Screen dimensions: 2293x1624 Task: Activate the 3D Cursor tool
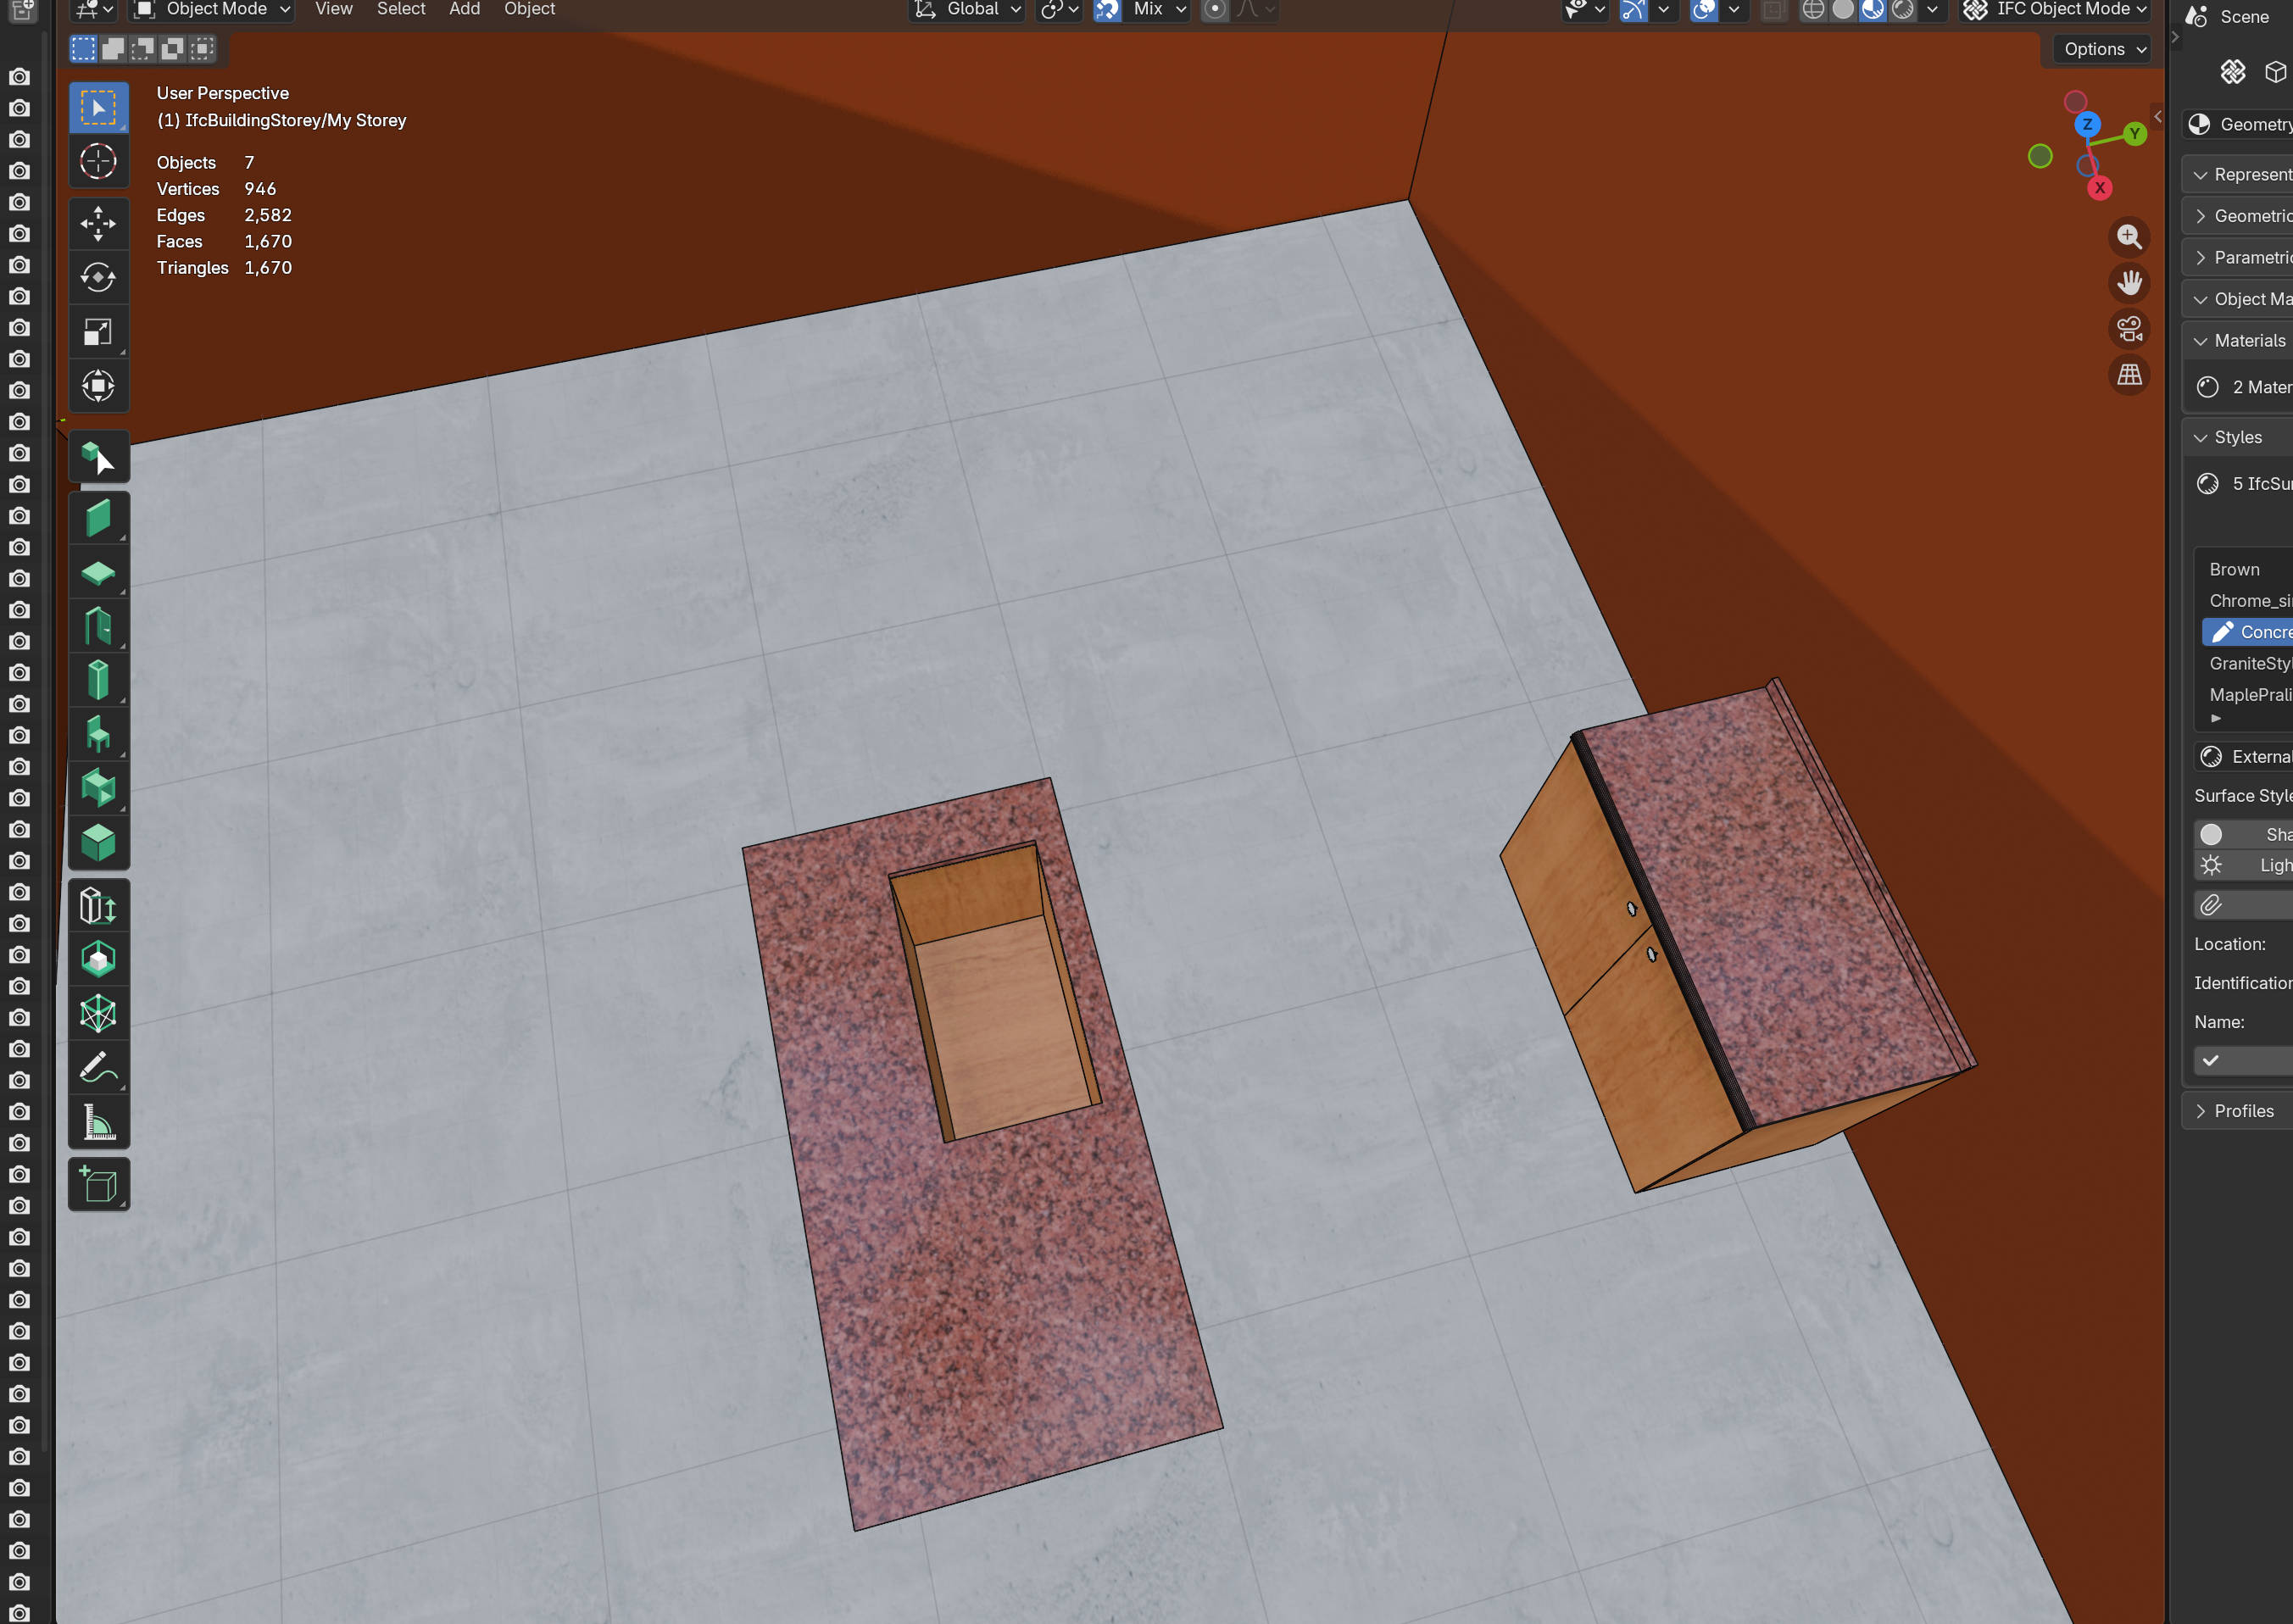[x=98, y=161]
